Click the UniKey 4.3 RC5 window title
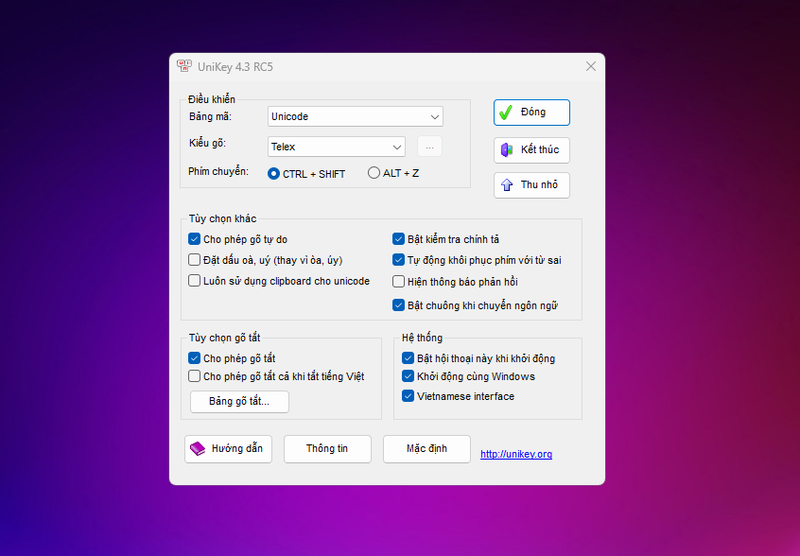The width and height of the screenshot is (800, 556). (235, 67)
